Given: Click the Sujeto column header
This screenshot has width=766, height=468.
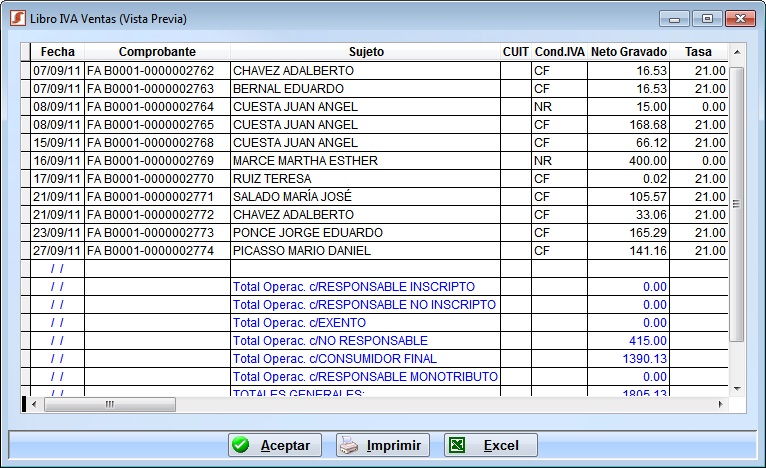Looking at the screenshot, I should coord(365,52).
